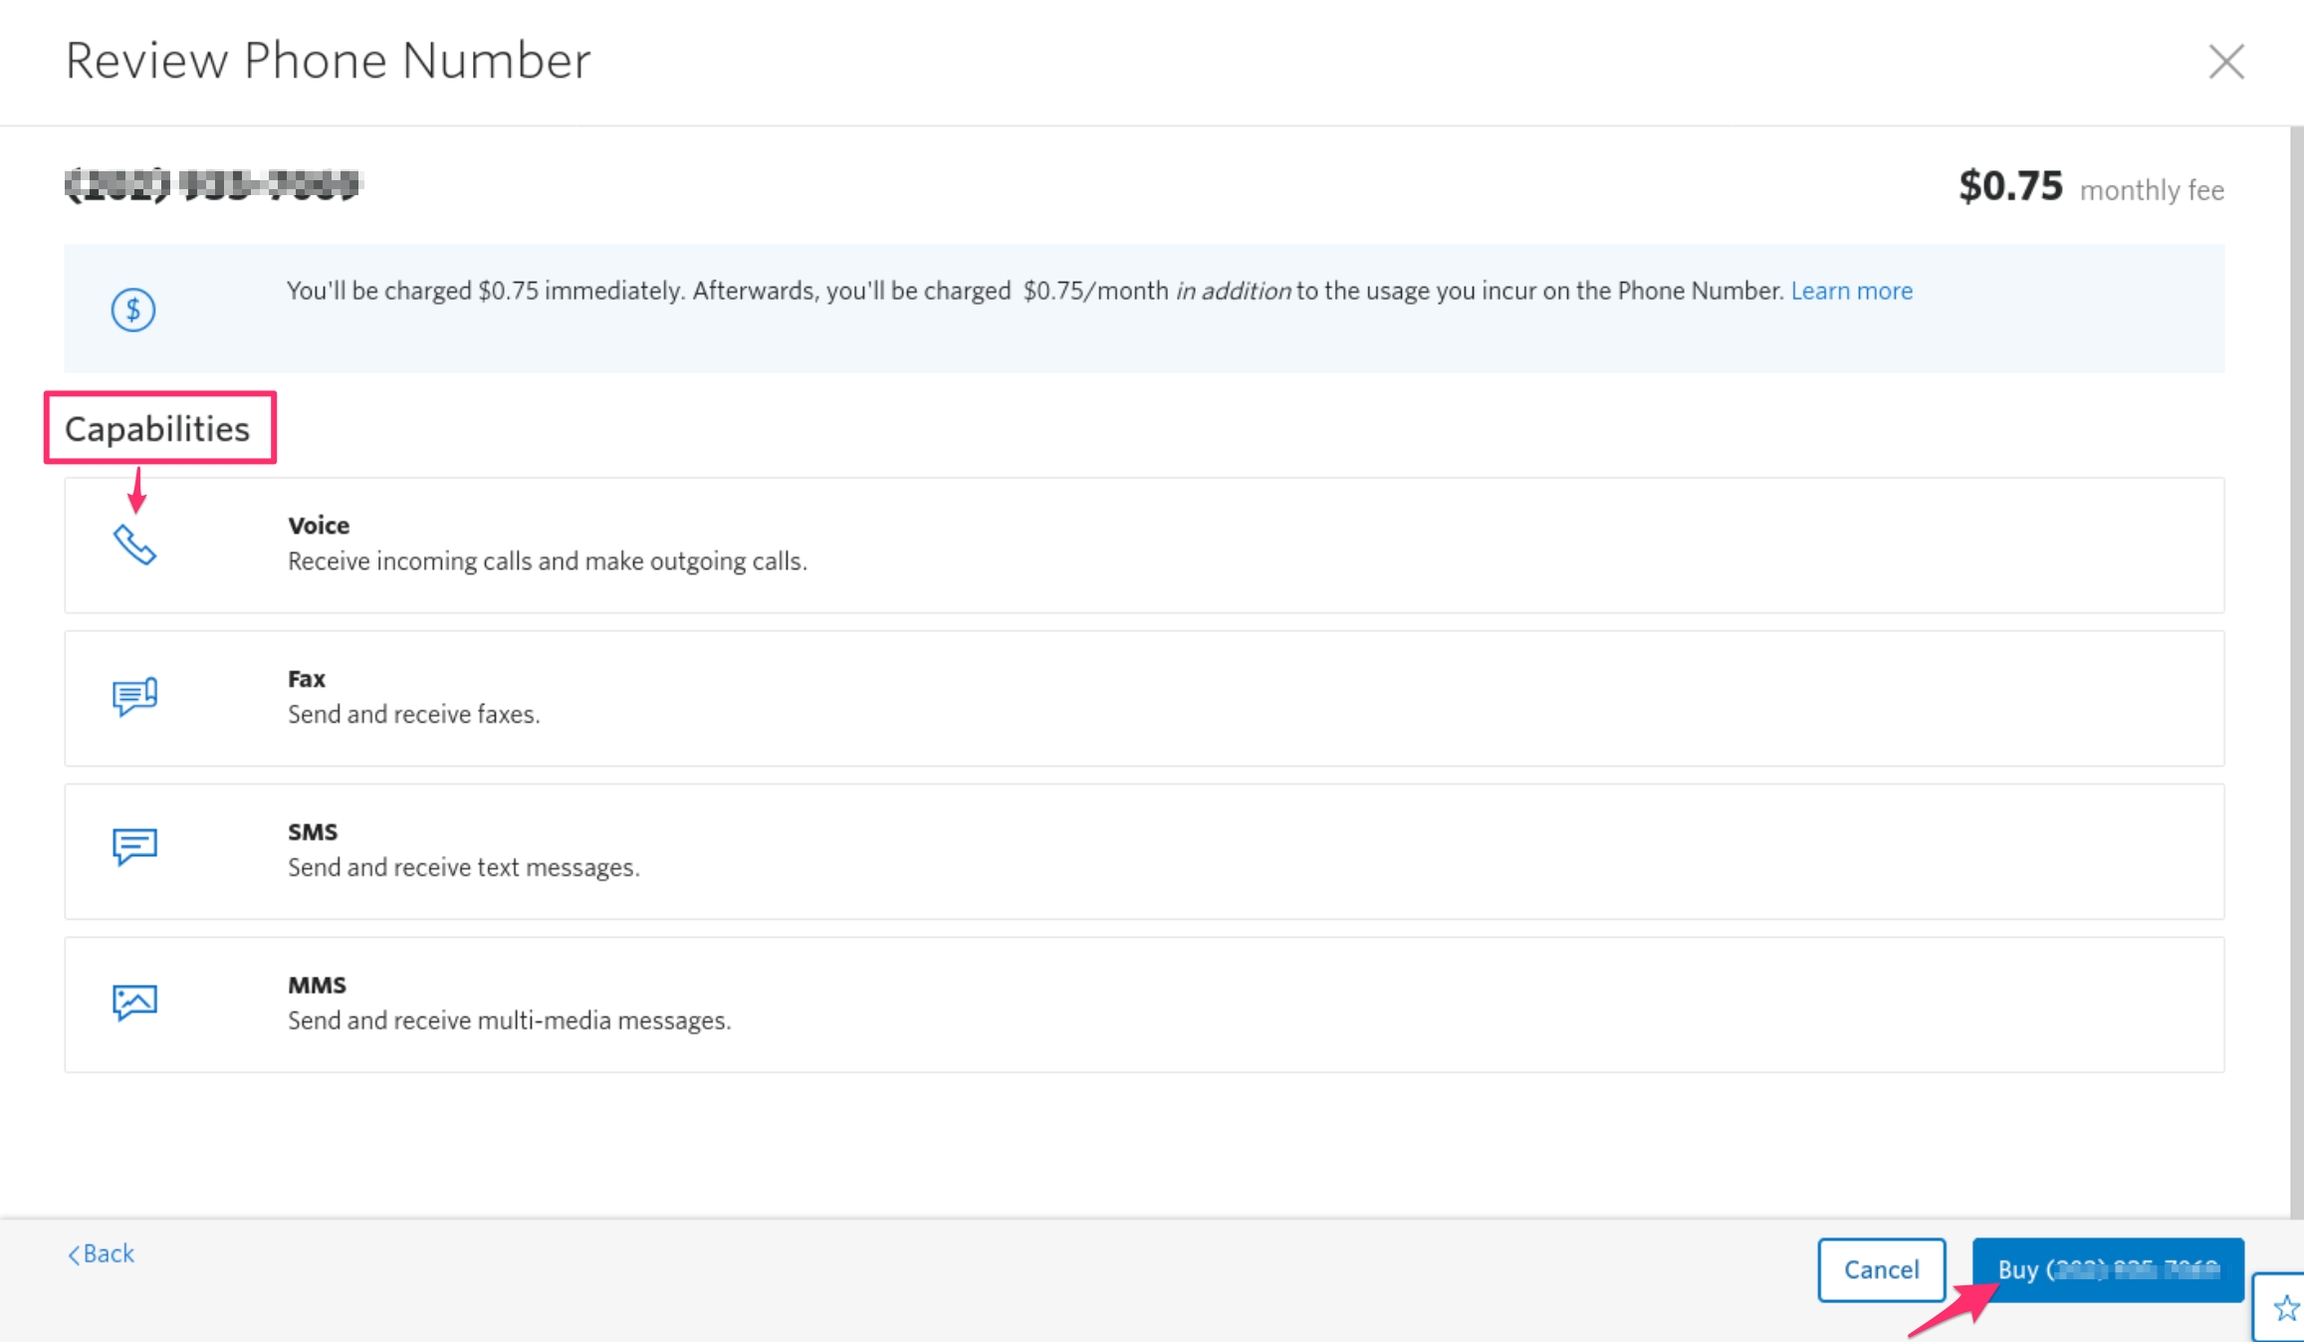Select the SMS capability row
Image resolution: width=2304 pixels, height=1342 pixels.
coord(1144,851)
